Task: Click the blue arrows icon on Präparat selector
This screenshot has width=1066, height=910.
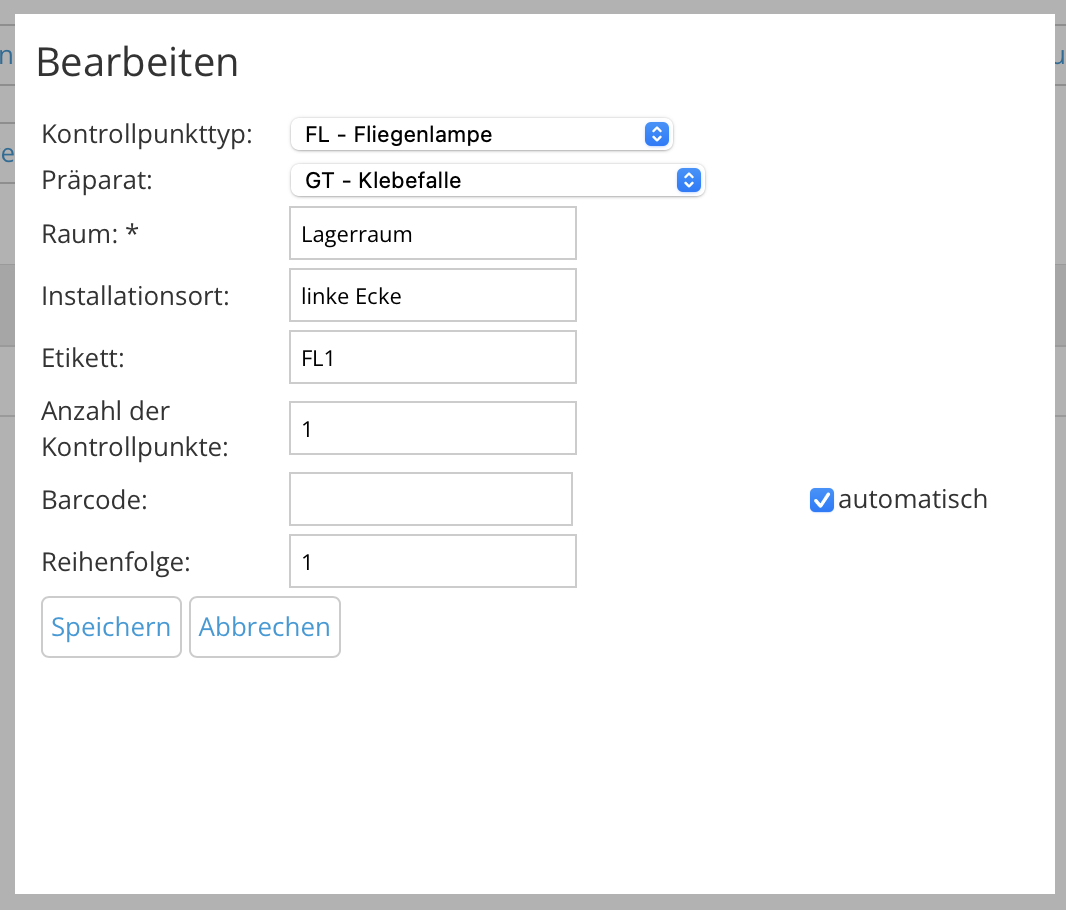Action: coord(687,180)
